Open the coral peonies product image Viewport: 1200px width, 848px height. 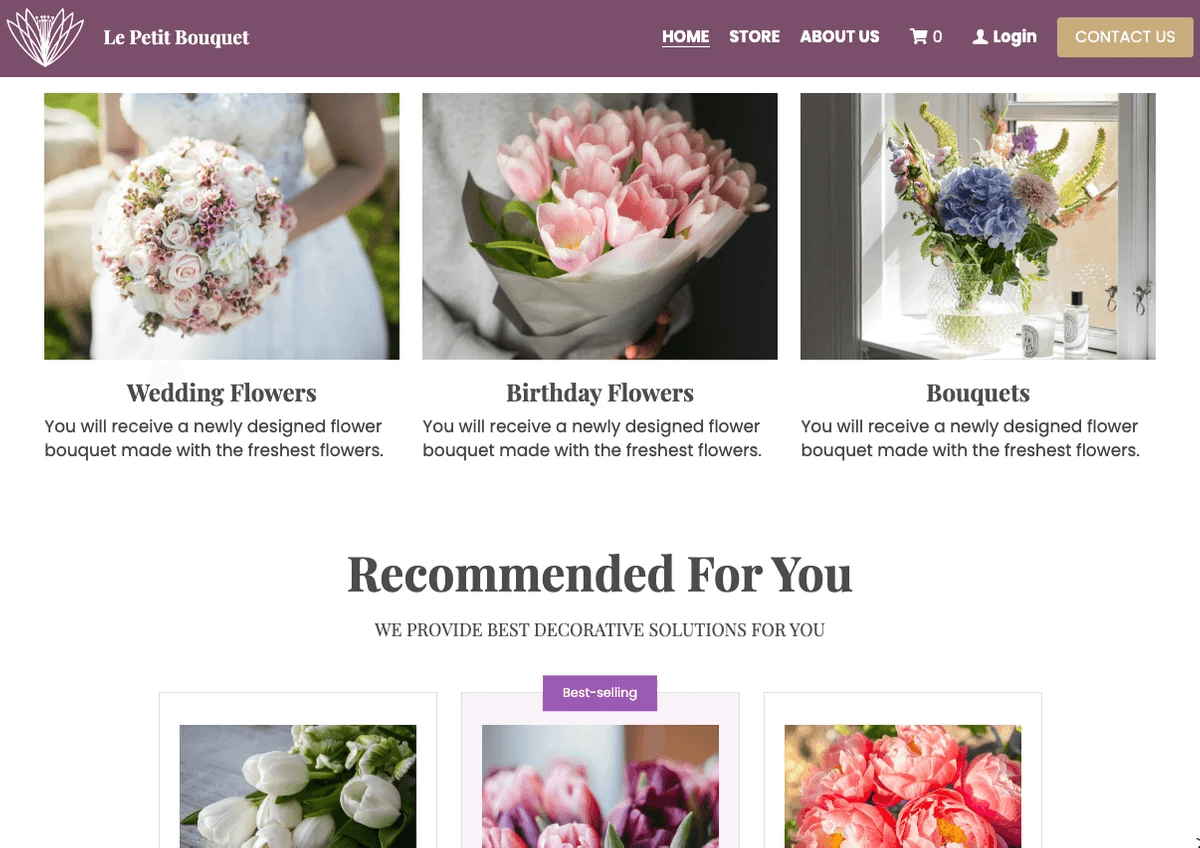click(903, 786)
